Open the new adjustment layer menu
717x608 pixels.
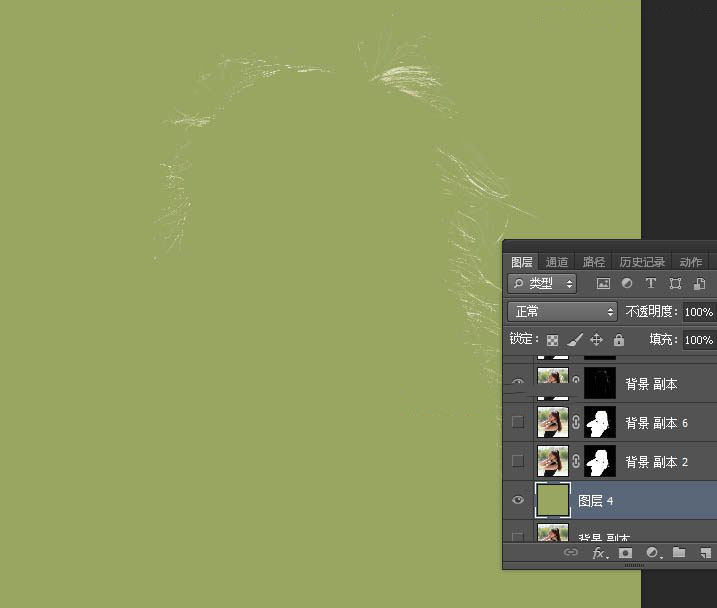[652, 552]
